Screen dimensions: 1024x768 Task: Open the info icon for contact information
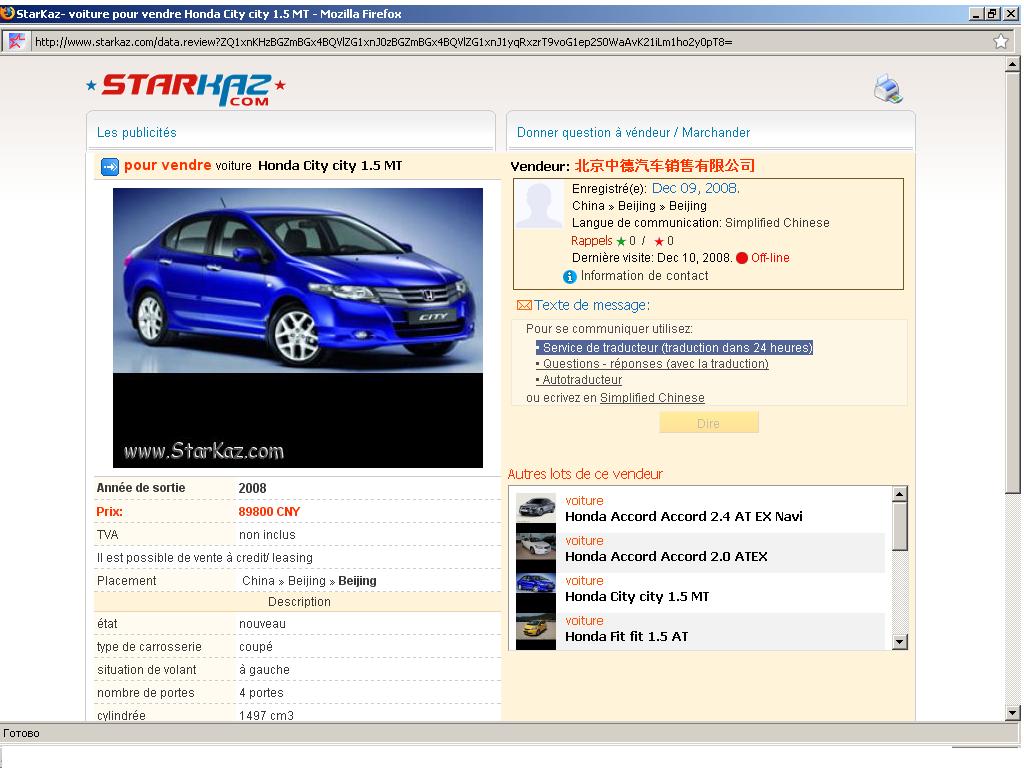pos(570,277)
